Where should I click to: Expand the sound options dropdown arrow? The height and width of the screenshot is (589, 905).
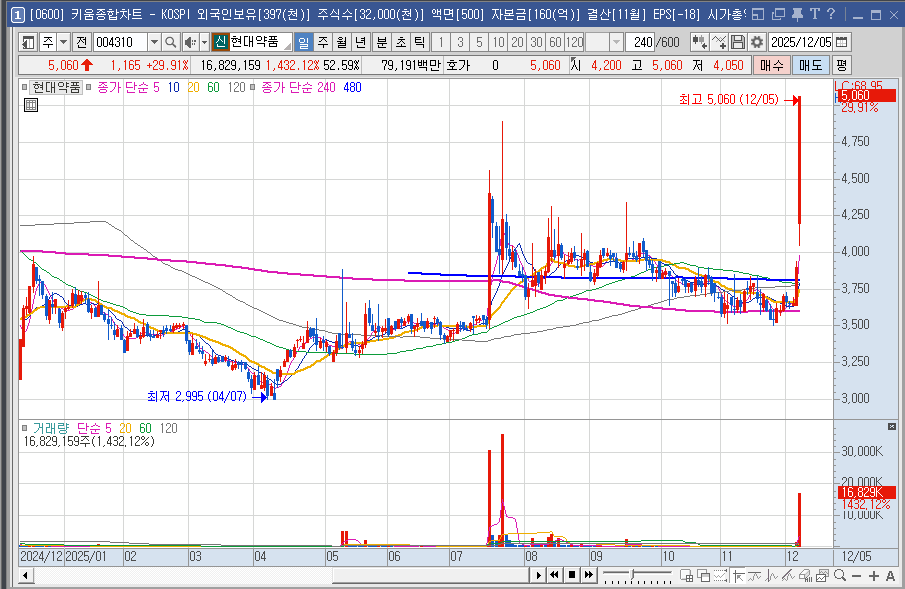tap(204, 42)
